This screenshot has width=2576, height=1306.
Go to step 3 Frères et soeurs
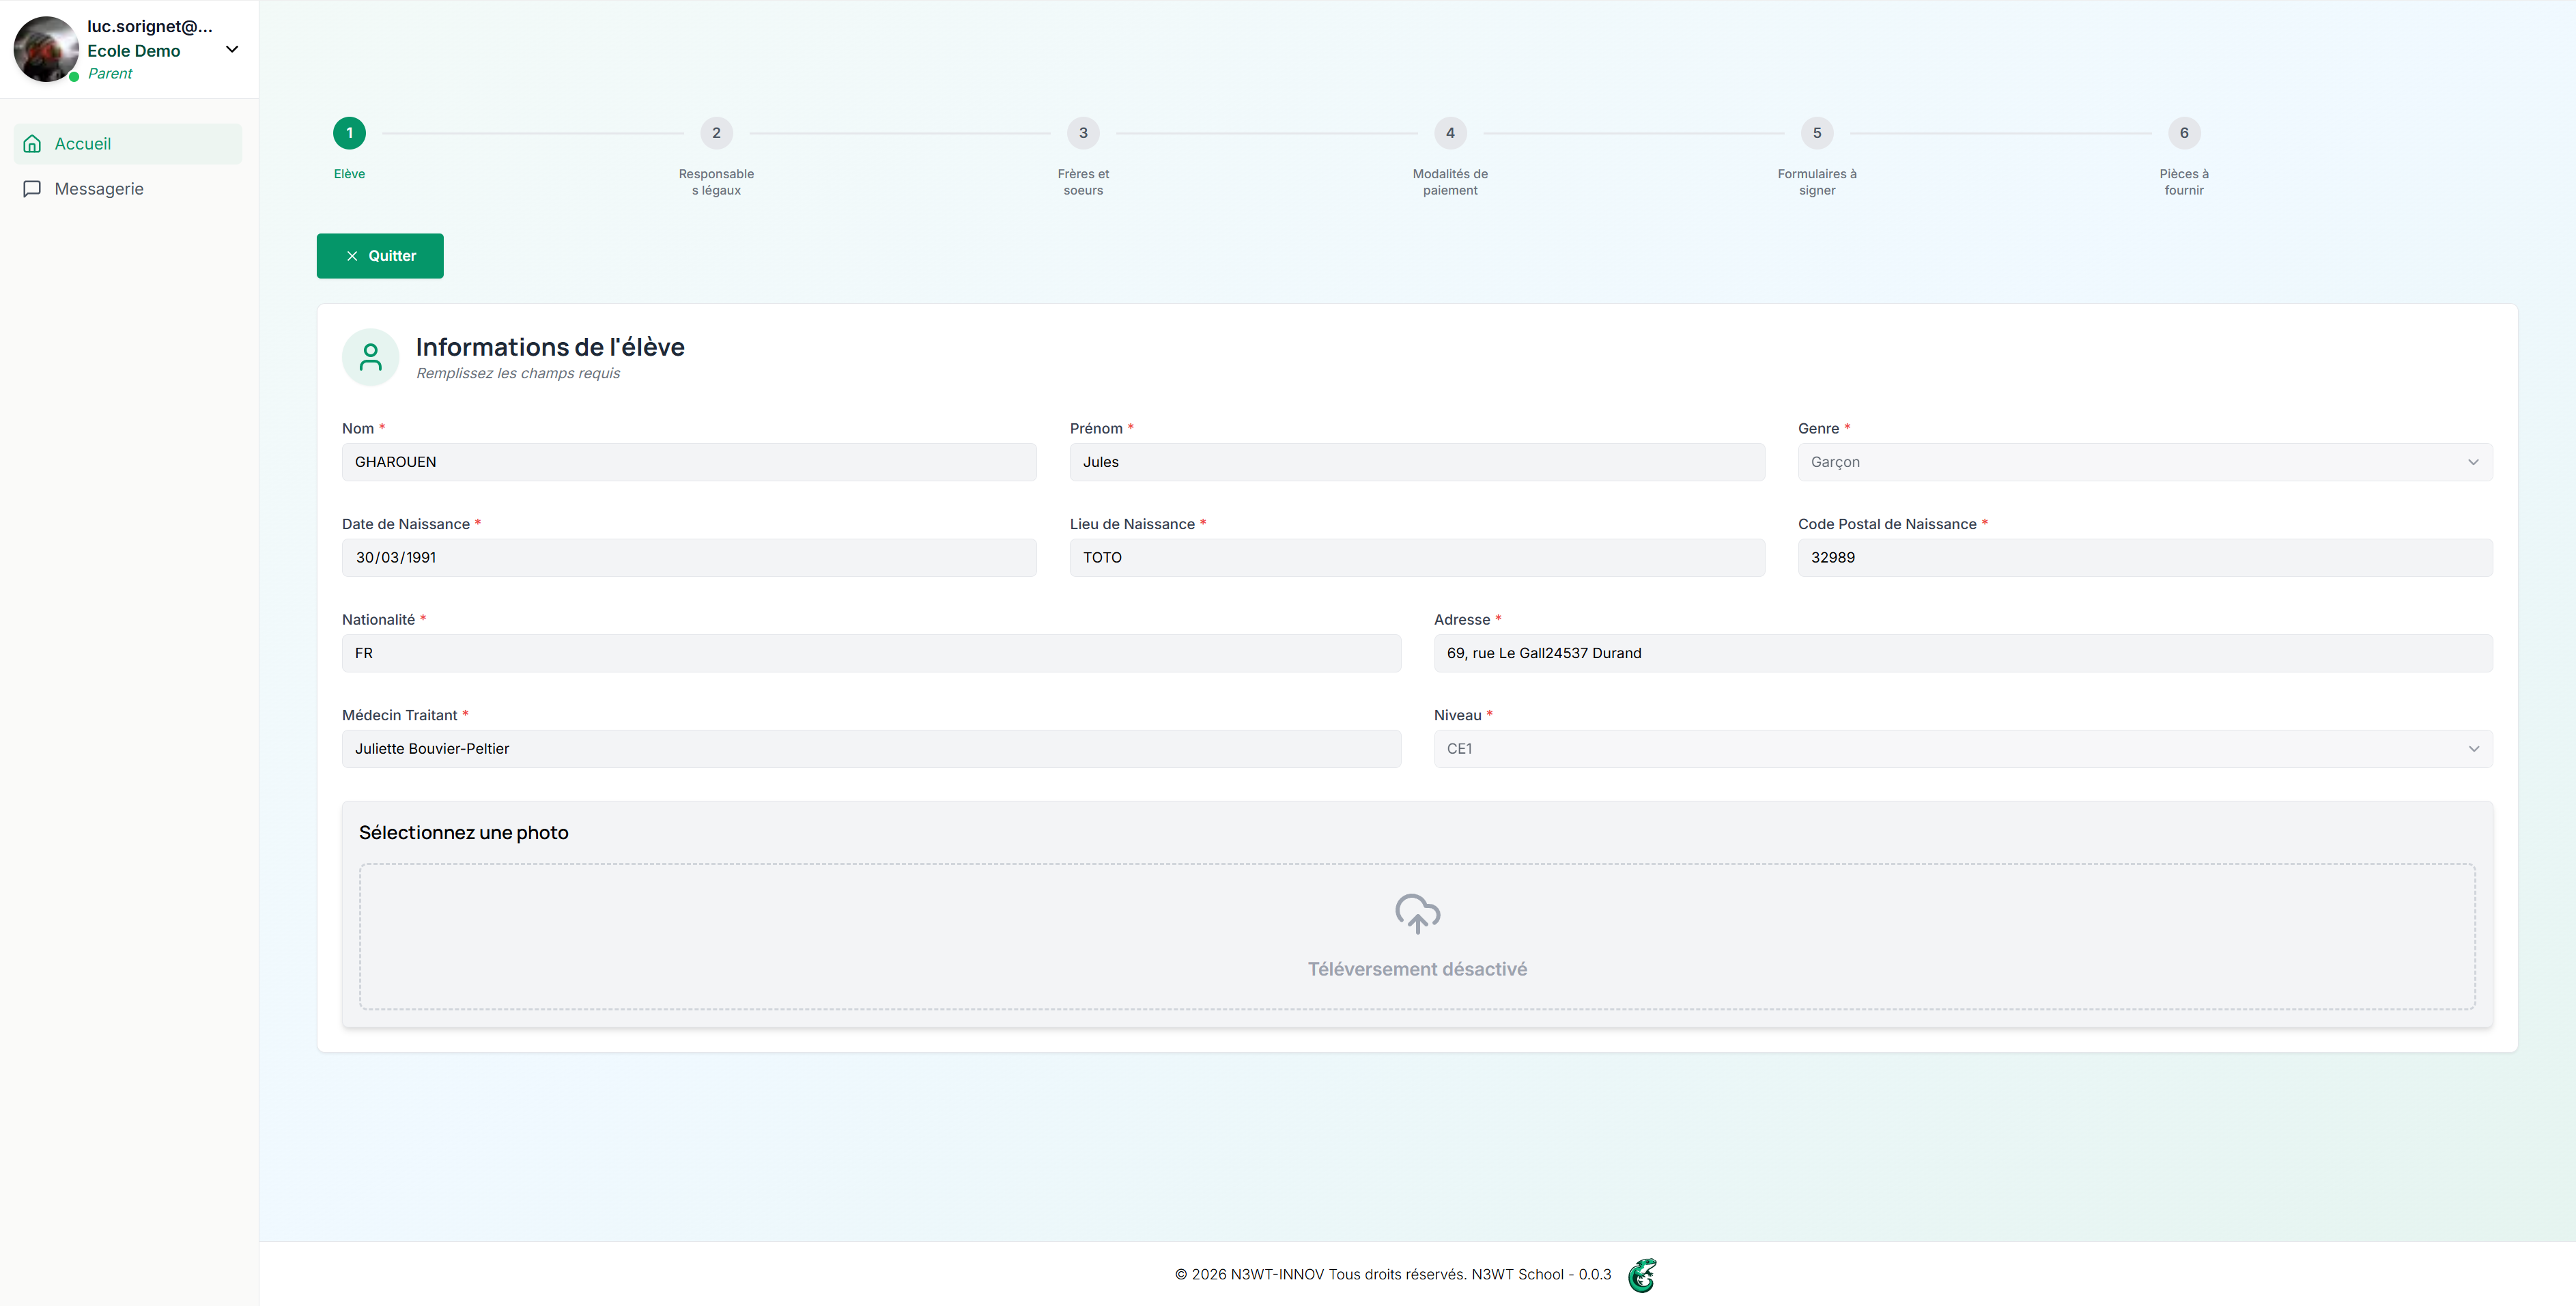(1083, 133)
